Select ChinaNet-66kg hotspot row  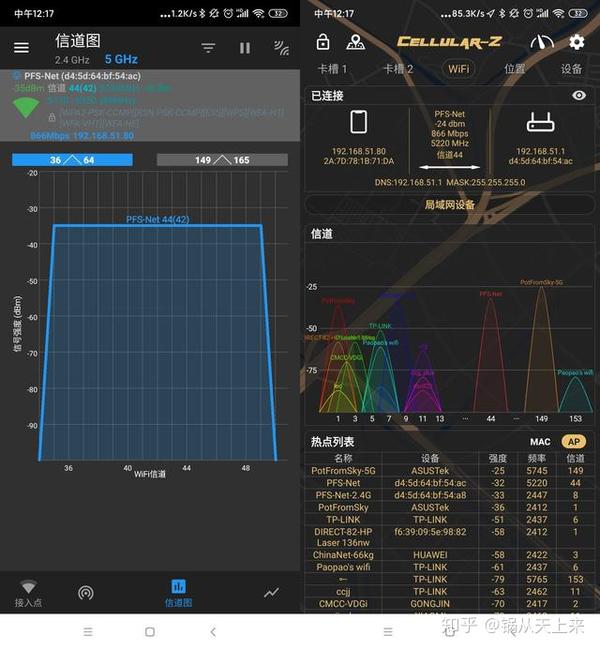(x=450, y=555)
